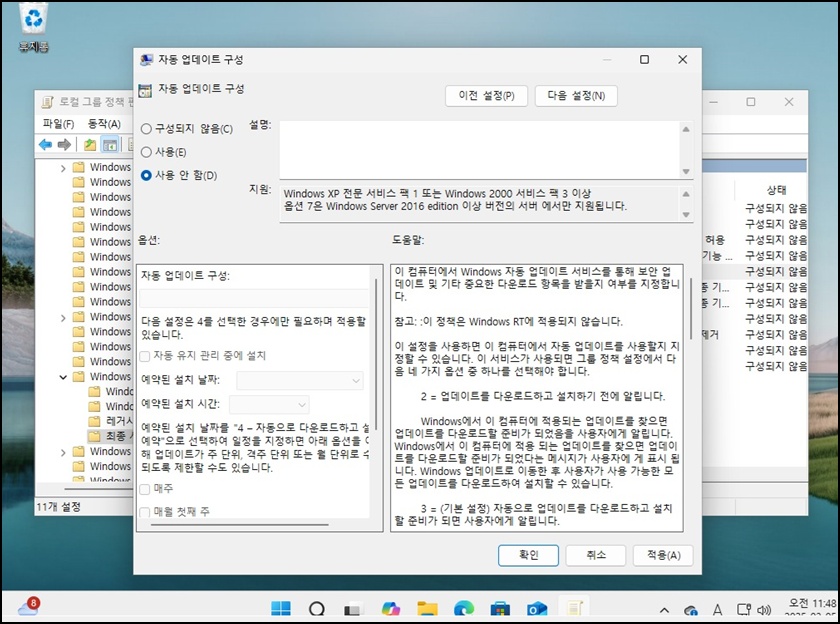
Task: Show hidden system tray icons
Action: coord(664,610)
